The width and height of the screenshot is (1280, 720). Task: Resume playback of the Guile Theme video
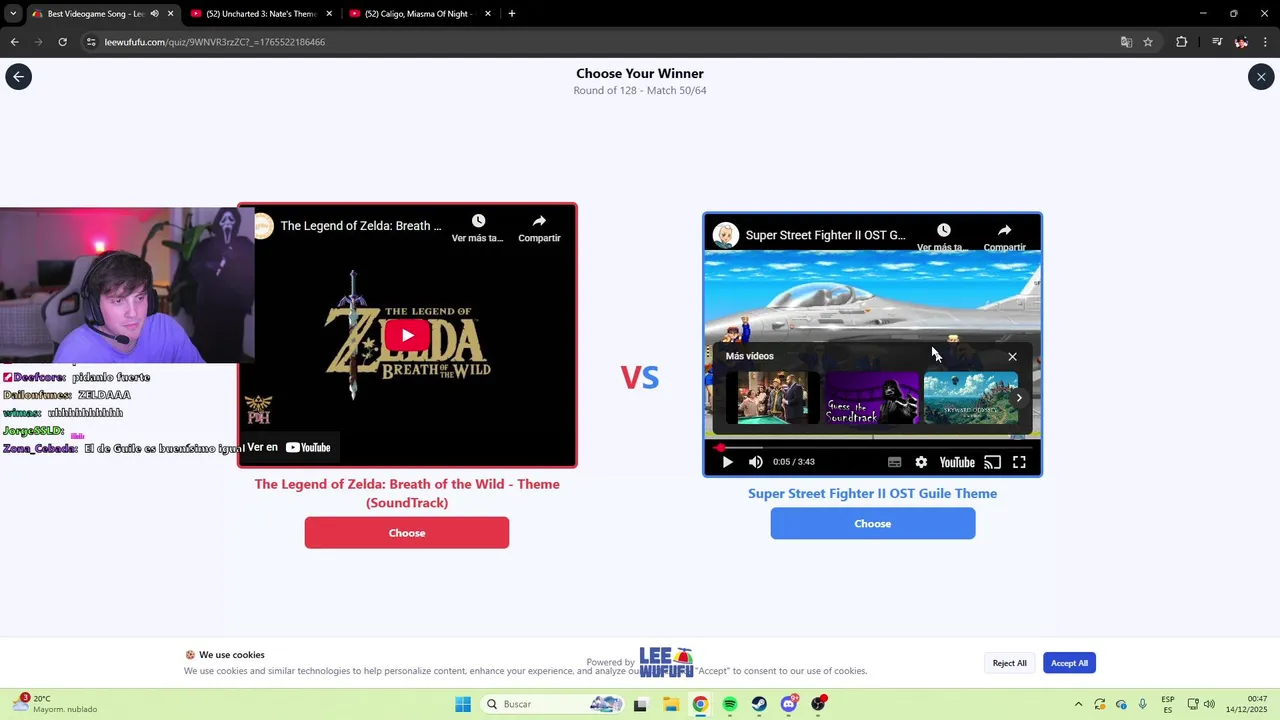pyautogui.click(x=727, y=462)
